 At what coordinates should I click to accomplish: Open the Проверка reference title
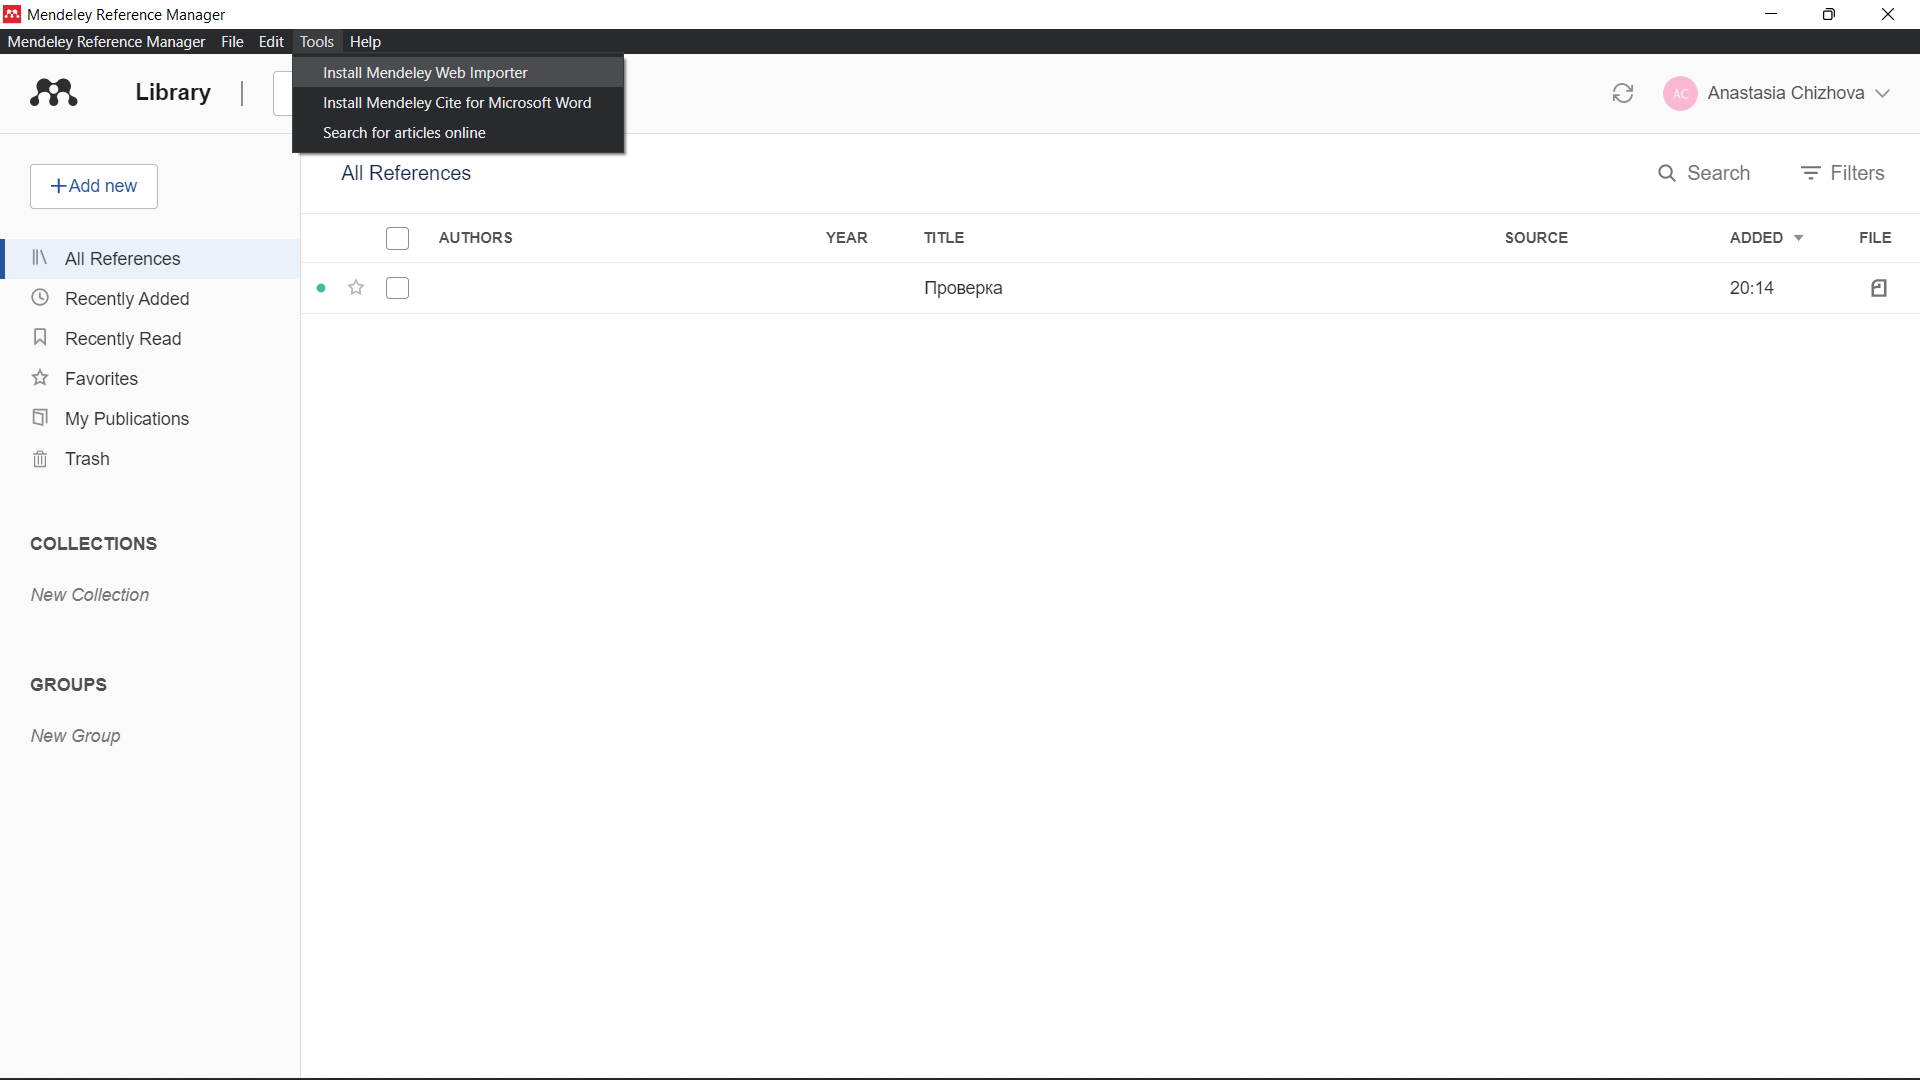click(963, 288)
